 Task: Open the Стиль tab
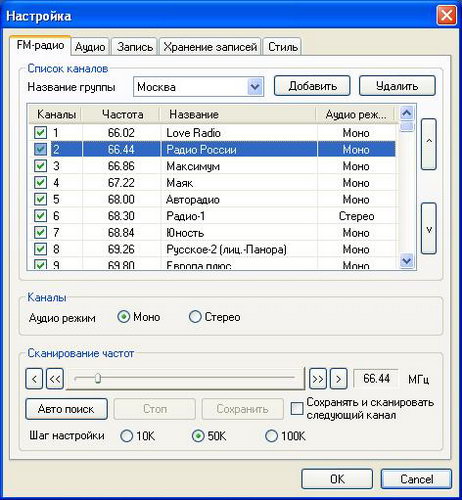pyautogui.click(x=283, y=47)
